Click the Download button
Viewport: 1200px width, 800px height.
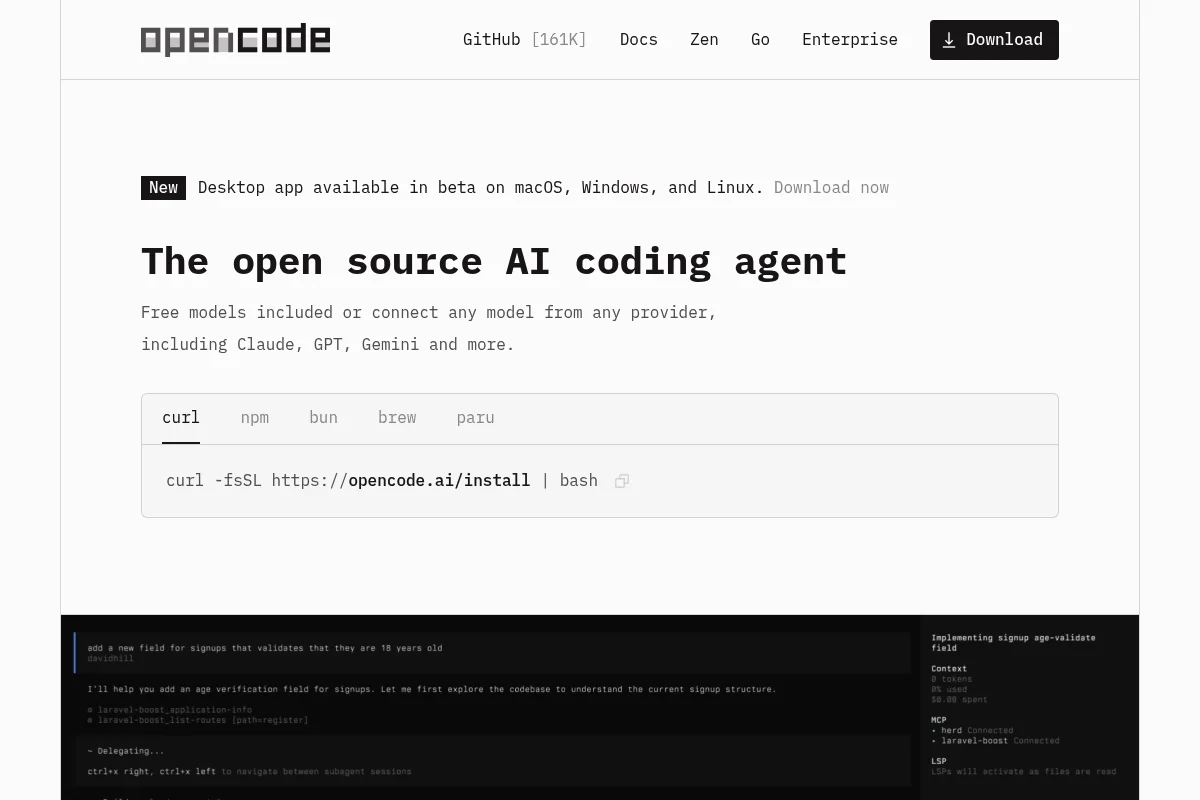click(994, 40)
